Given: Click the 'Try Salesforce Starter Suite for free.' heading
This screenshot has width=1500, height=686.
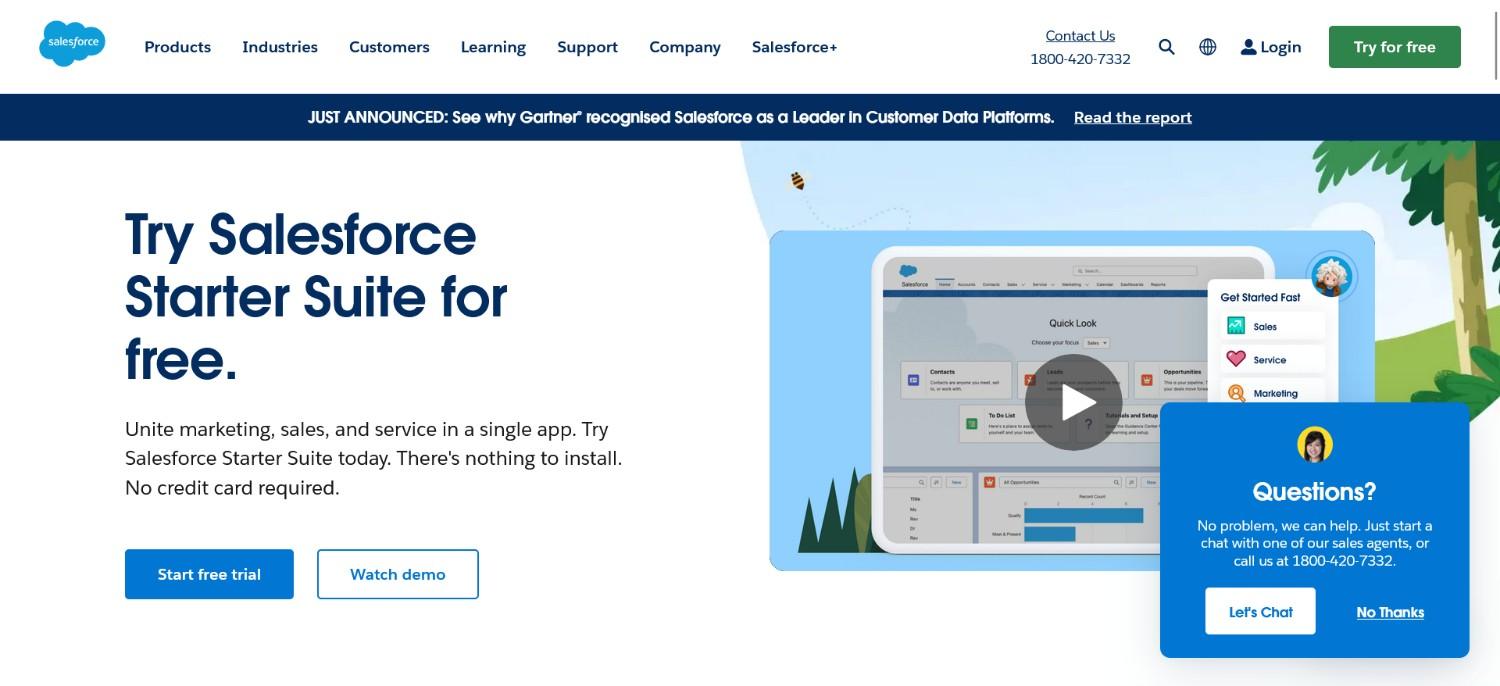Looking at the screenshot, I should (316, 297).
